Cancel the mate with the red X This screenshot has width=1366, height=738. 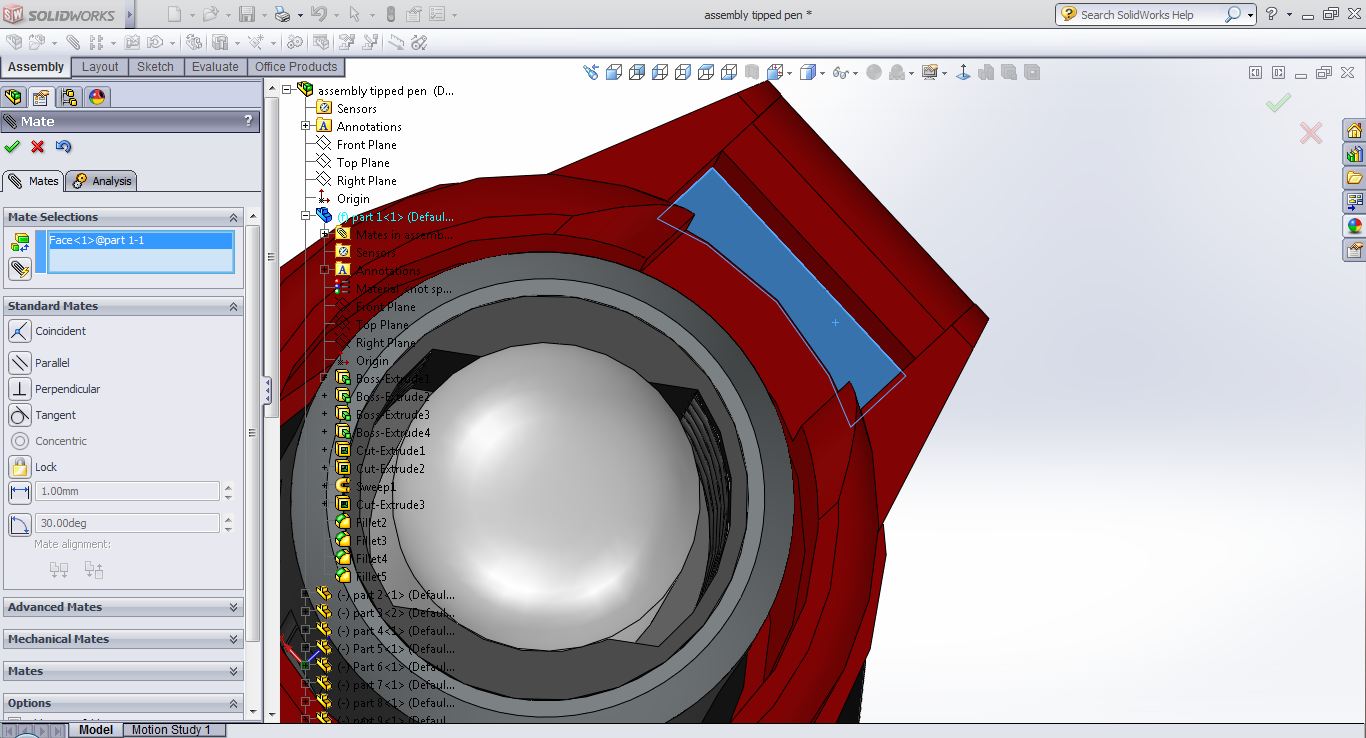click(x=38, y=147)
